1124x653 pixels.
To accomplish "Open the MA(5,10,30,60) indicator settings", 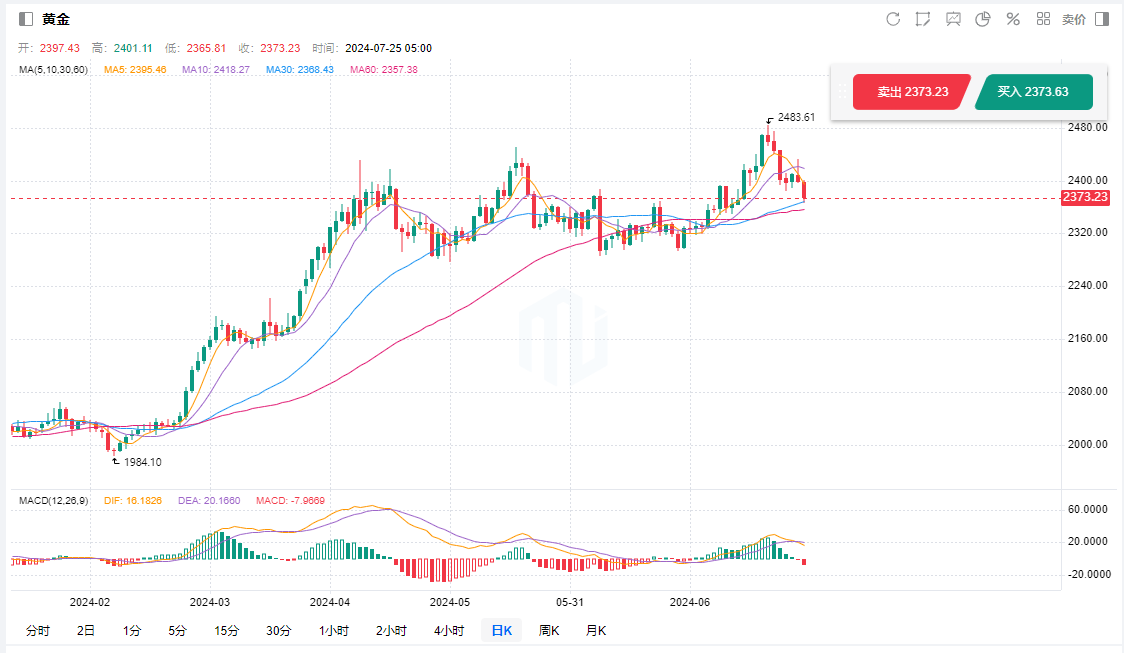I will [53, 69].
